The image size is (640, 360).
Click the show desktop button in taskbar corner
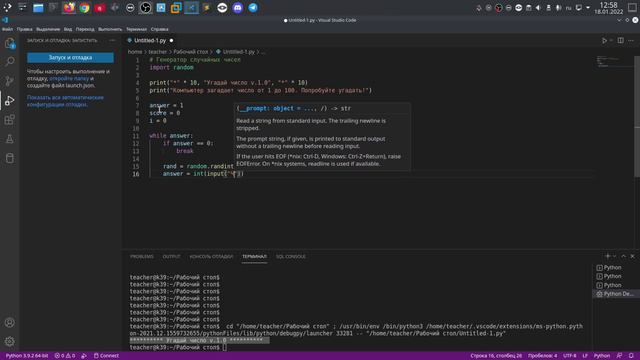point(633,8)
